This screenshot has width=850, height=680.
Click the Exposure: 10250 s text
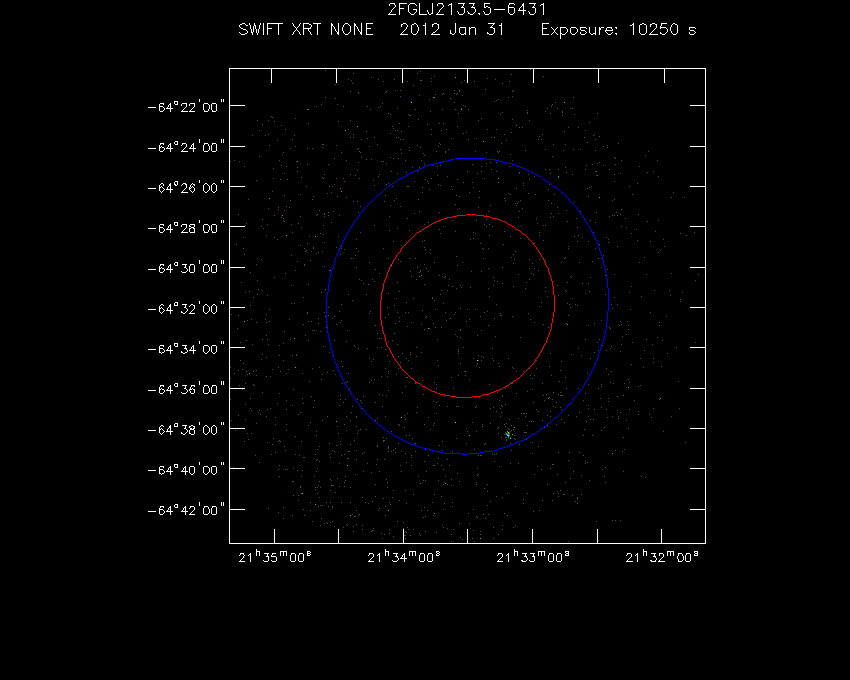tap(619, 29)
